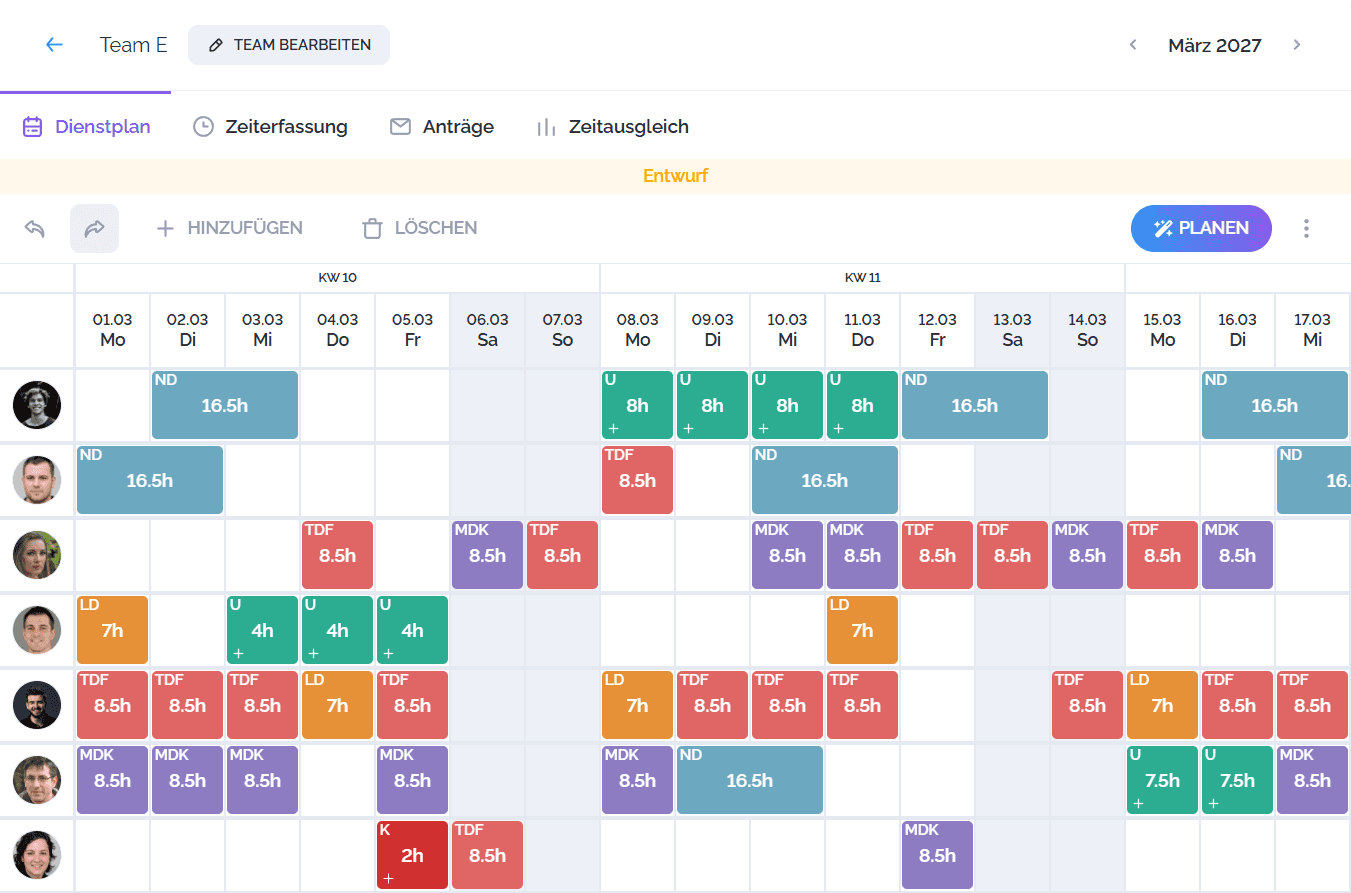Image resolution: width=1351 pixels, height=893 pixels.
Task: Click the envelope icon next to Anträge
Action: pos(400,126)
